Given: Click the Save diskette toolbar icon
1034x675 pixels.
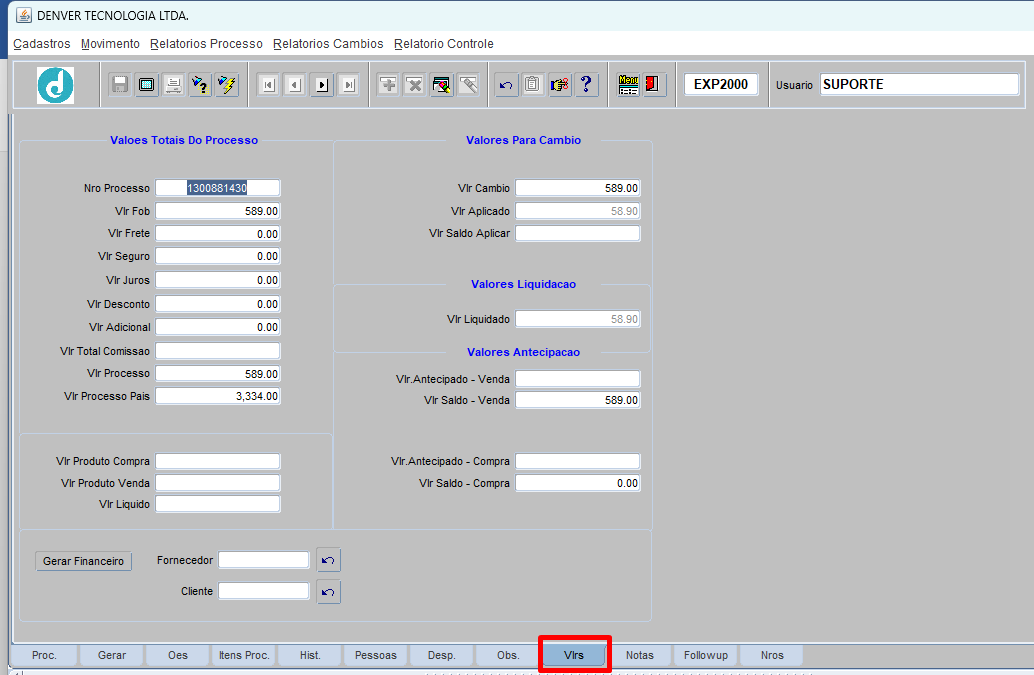Looking at the screenshot, I should pos(120,85).
